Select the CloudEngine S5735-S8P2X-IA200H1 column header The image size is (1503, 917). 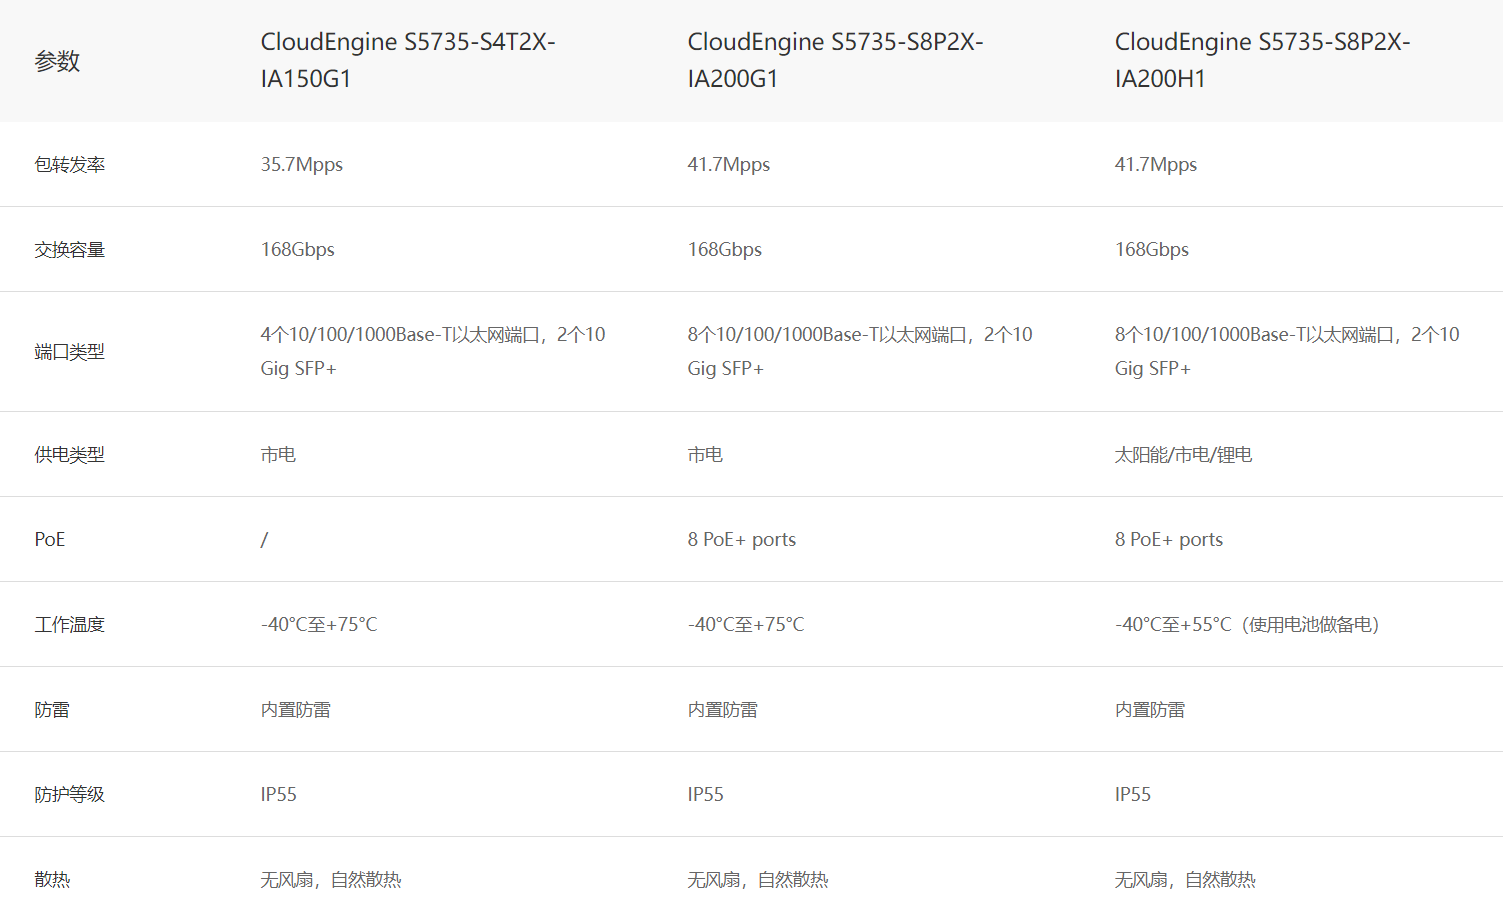tap(1261, 60)
